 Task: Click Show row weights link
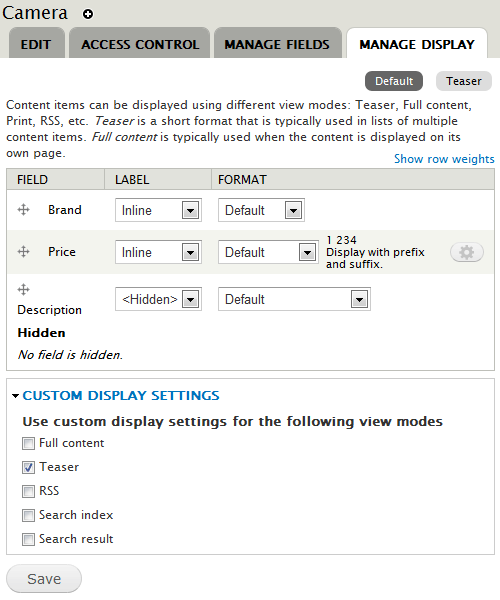tap(444, 159)
